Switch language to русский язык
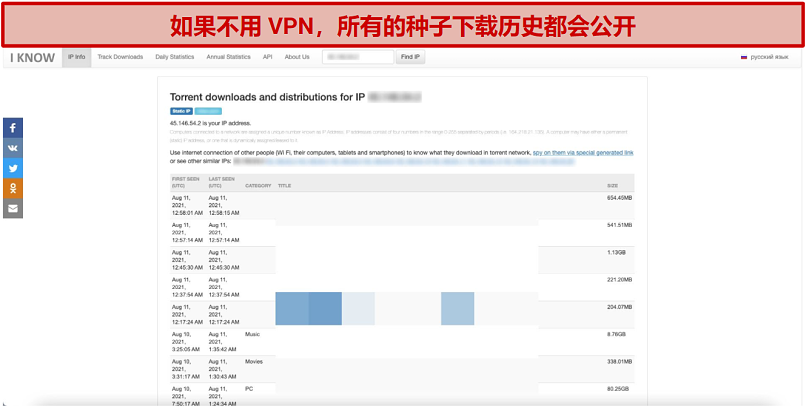The width and height of the screenshot is (806, 408). tap(769, 57)
